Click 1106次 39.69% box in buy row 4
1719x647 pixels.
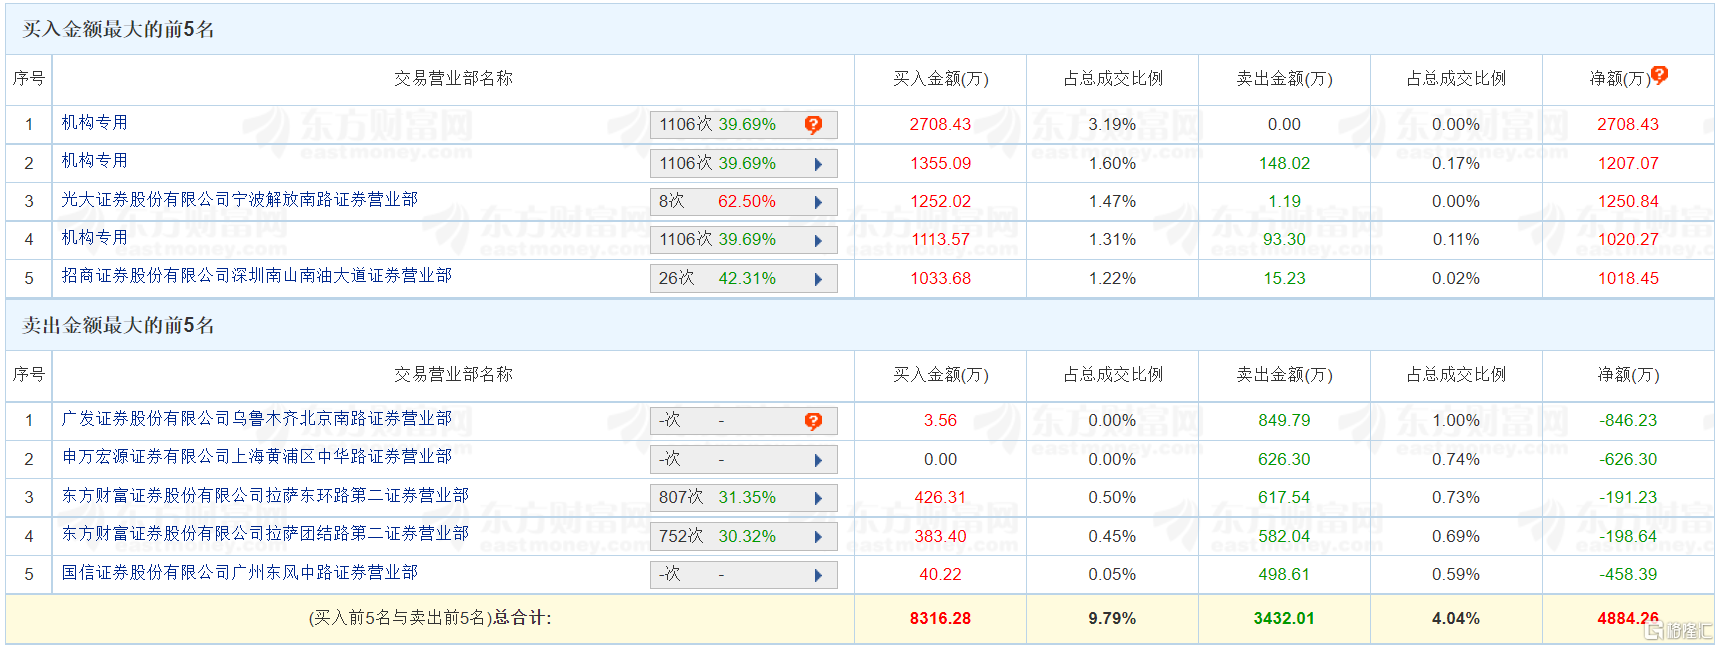point(744,240)
